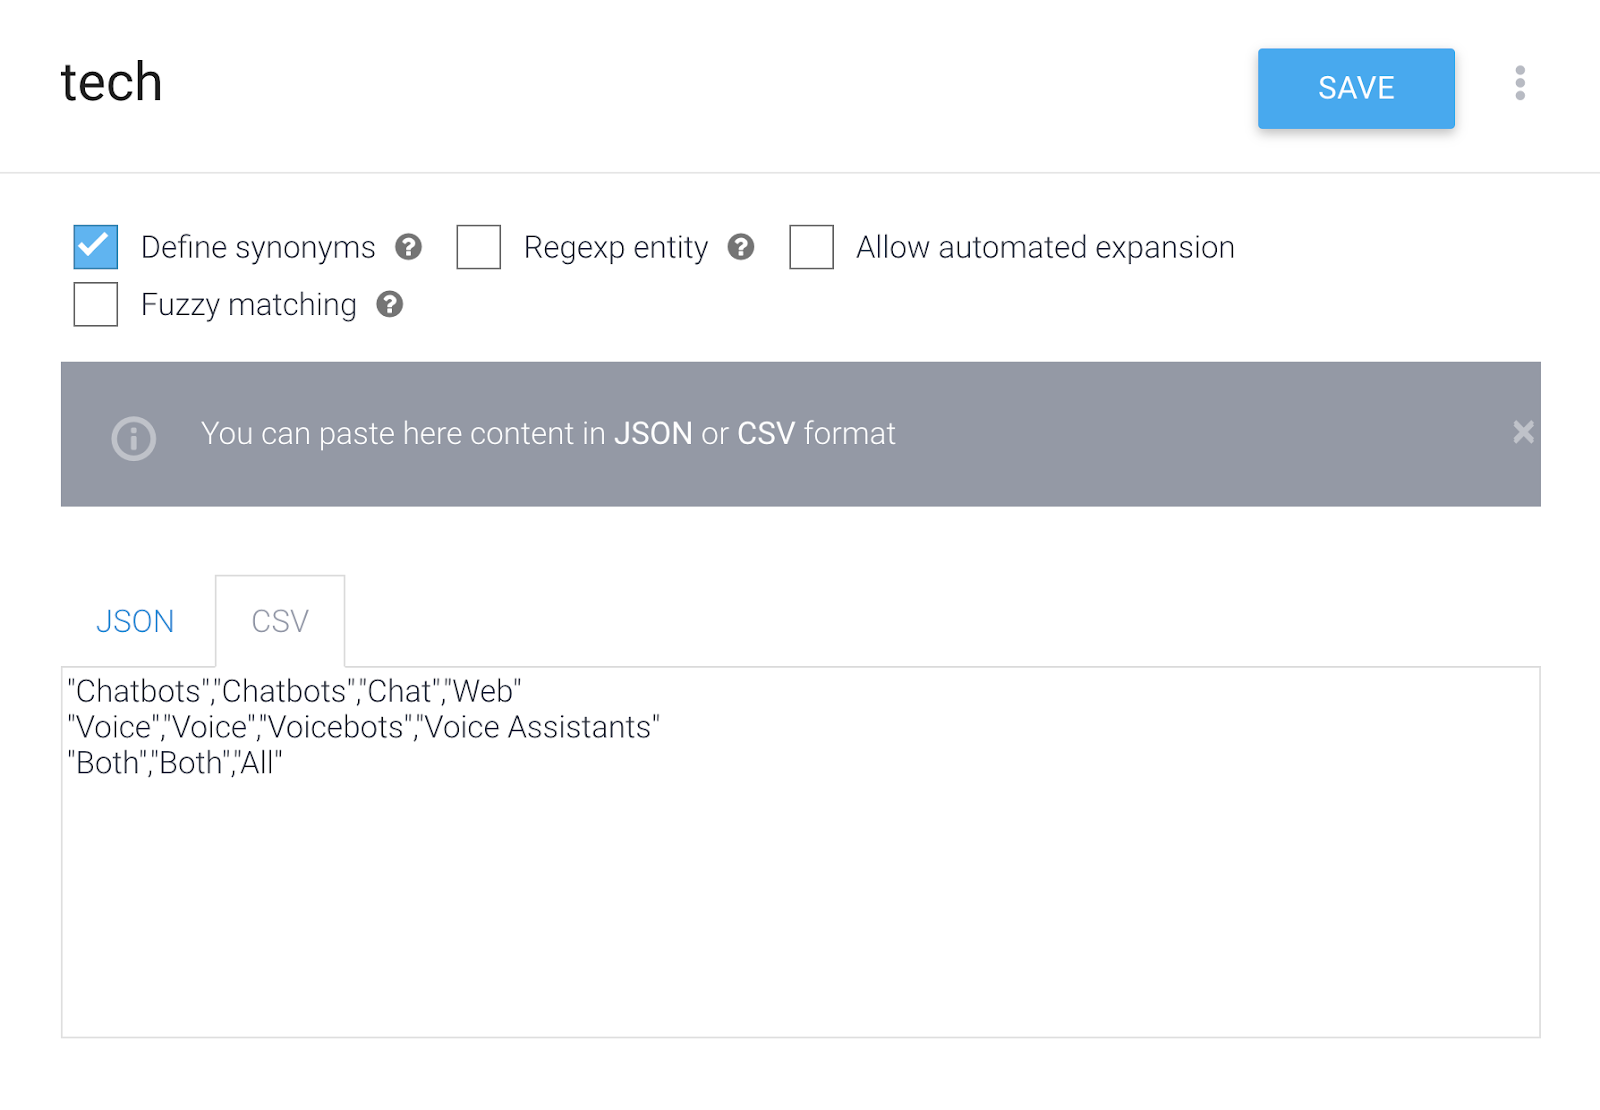Open the three-dot more options menu
1600x1110 pixels.
[x=1519, y=83]
